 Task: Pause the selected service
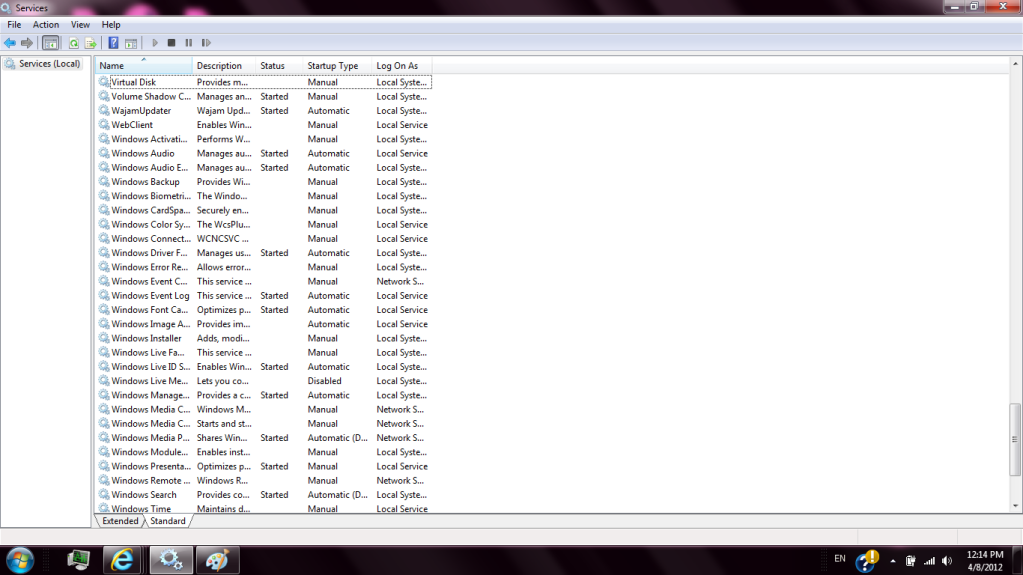[x=189, y=43]
